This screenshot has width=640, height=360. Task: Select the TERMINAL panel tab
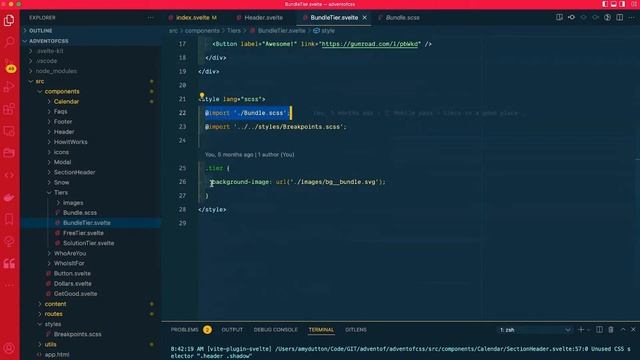321,330
